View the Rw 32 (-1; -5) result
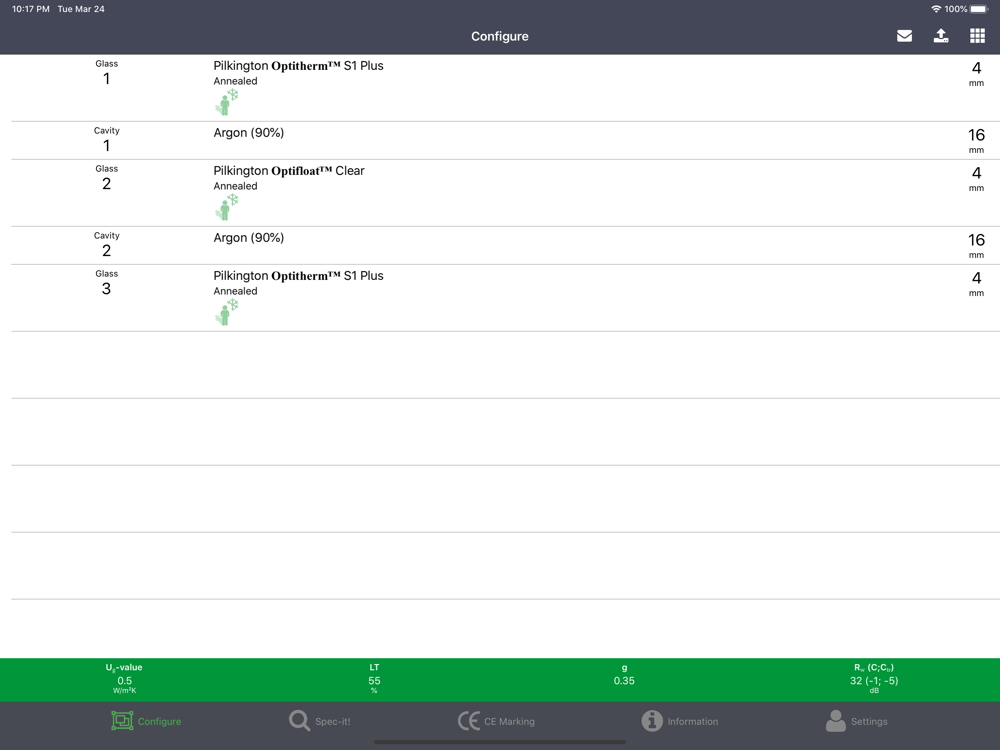1000x750 pixels. (x=874, y=680)
